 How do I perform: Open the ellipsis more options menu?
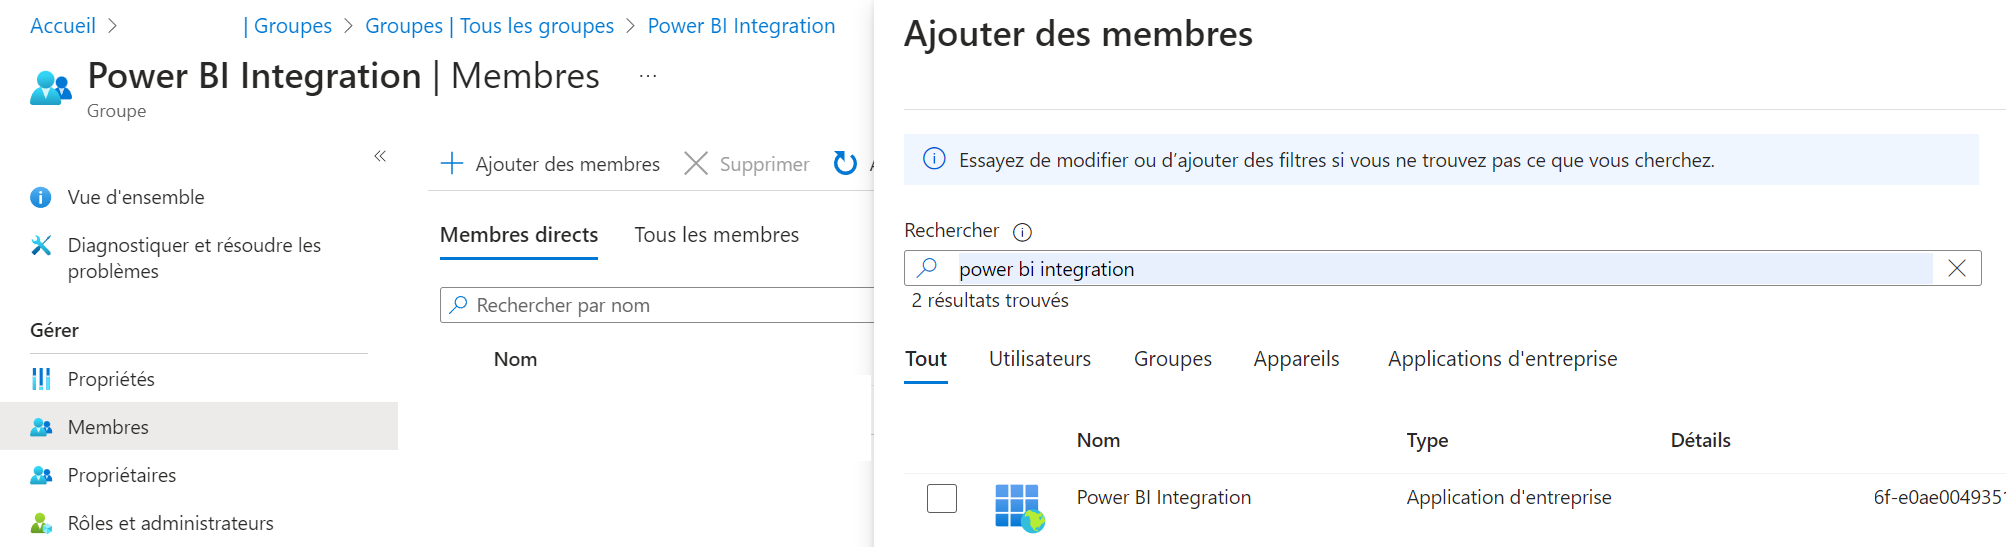coord(648,76)
